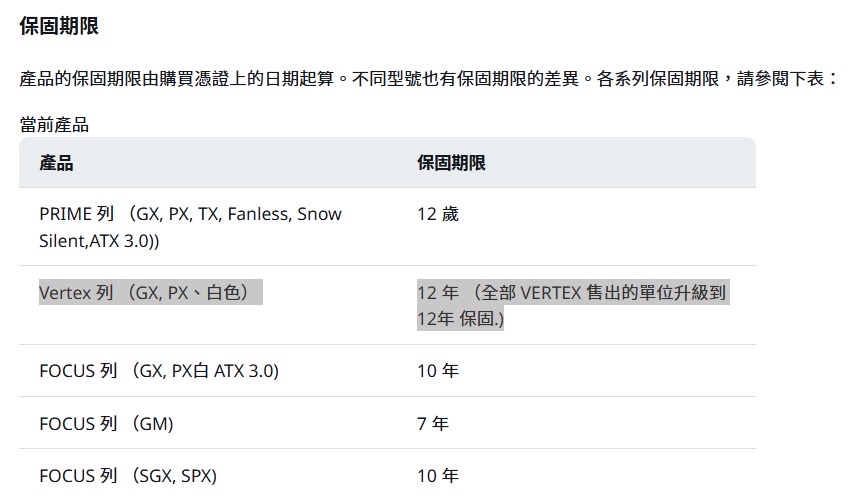Click 10 年 warranty for FOCUS SGX row
Image resolution: width=856 pixels, height=499 pixels.
pyautogui.click(x=438, y=476)
